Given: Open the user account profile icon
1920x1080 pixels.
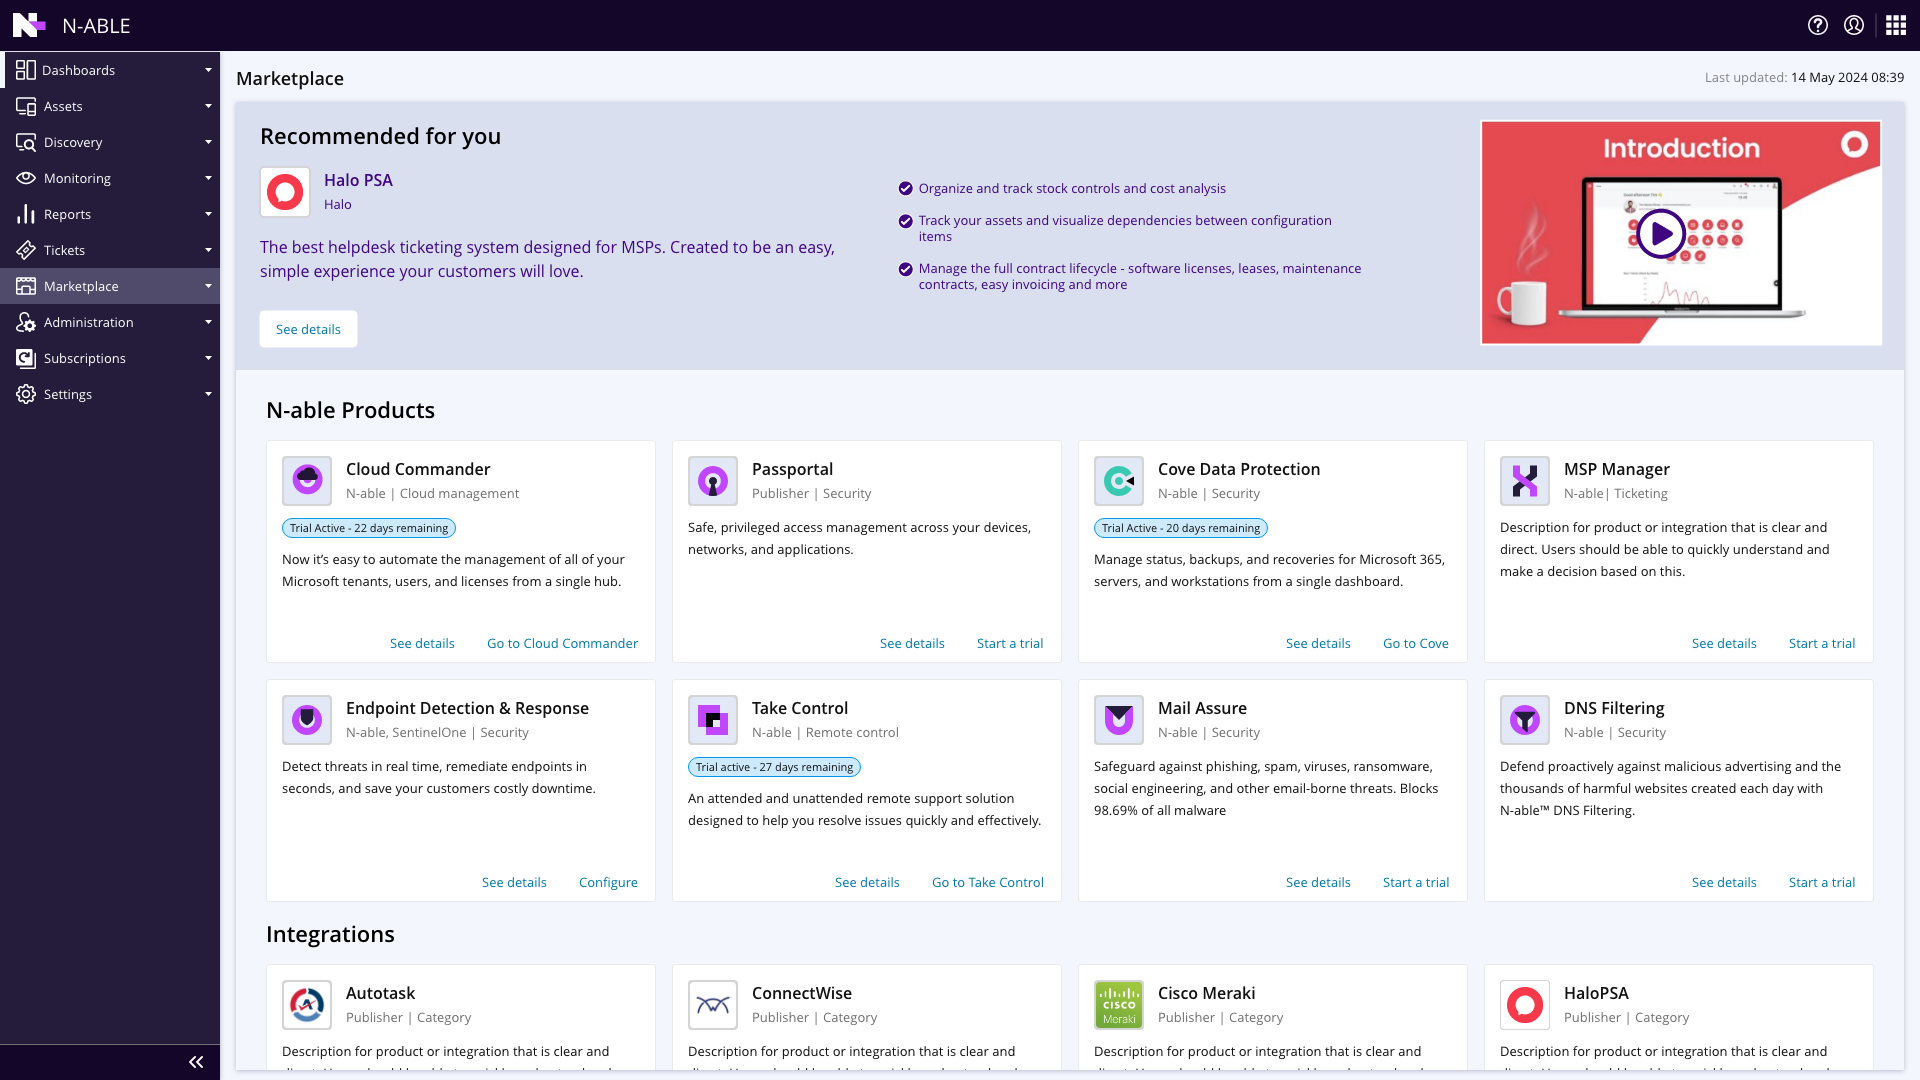Looking at the screenshot, I should pyautogui.click(x=1854, y=25).
